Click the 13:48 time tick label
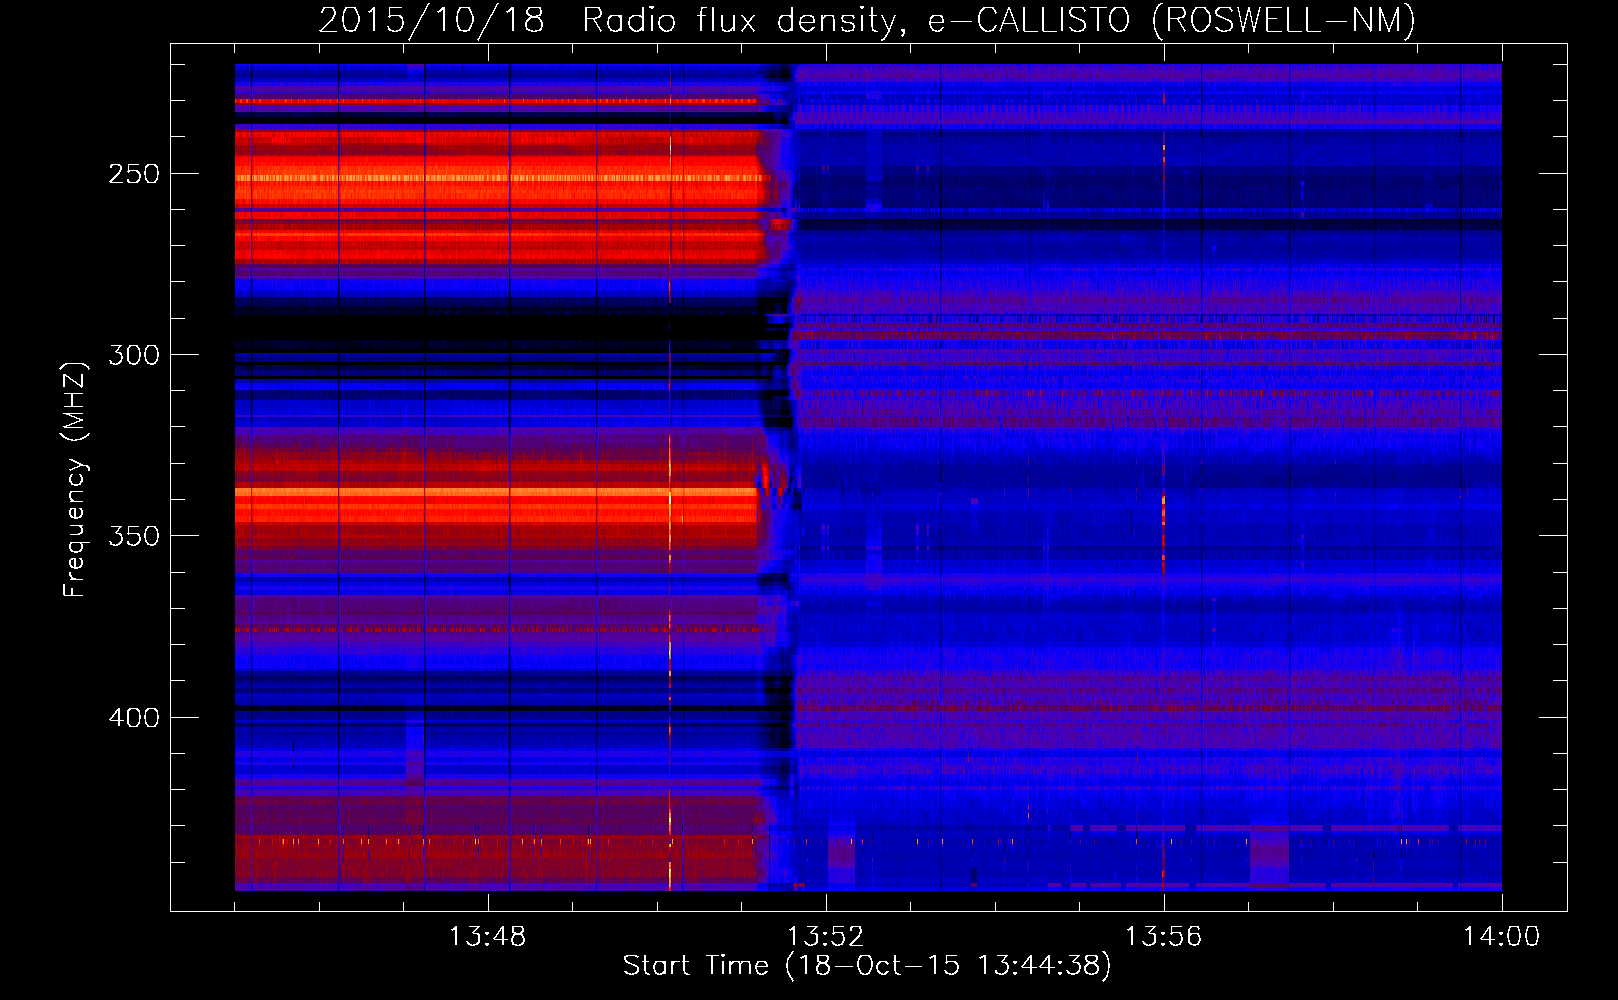1618x1000 pixels. coord(487,937)
